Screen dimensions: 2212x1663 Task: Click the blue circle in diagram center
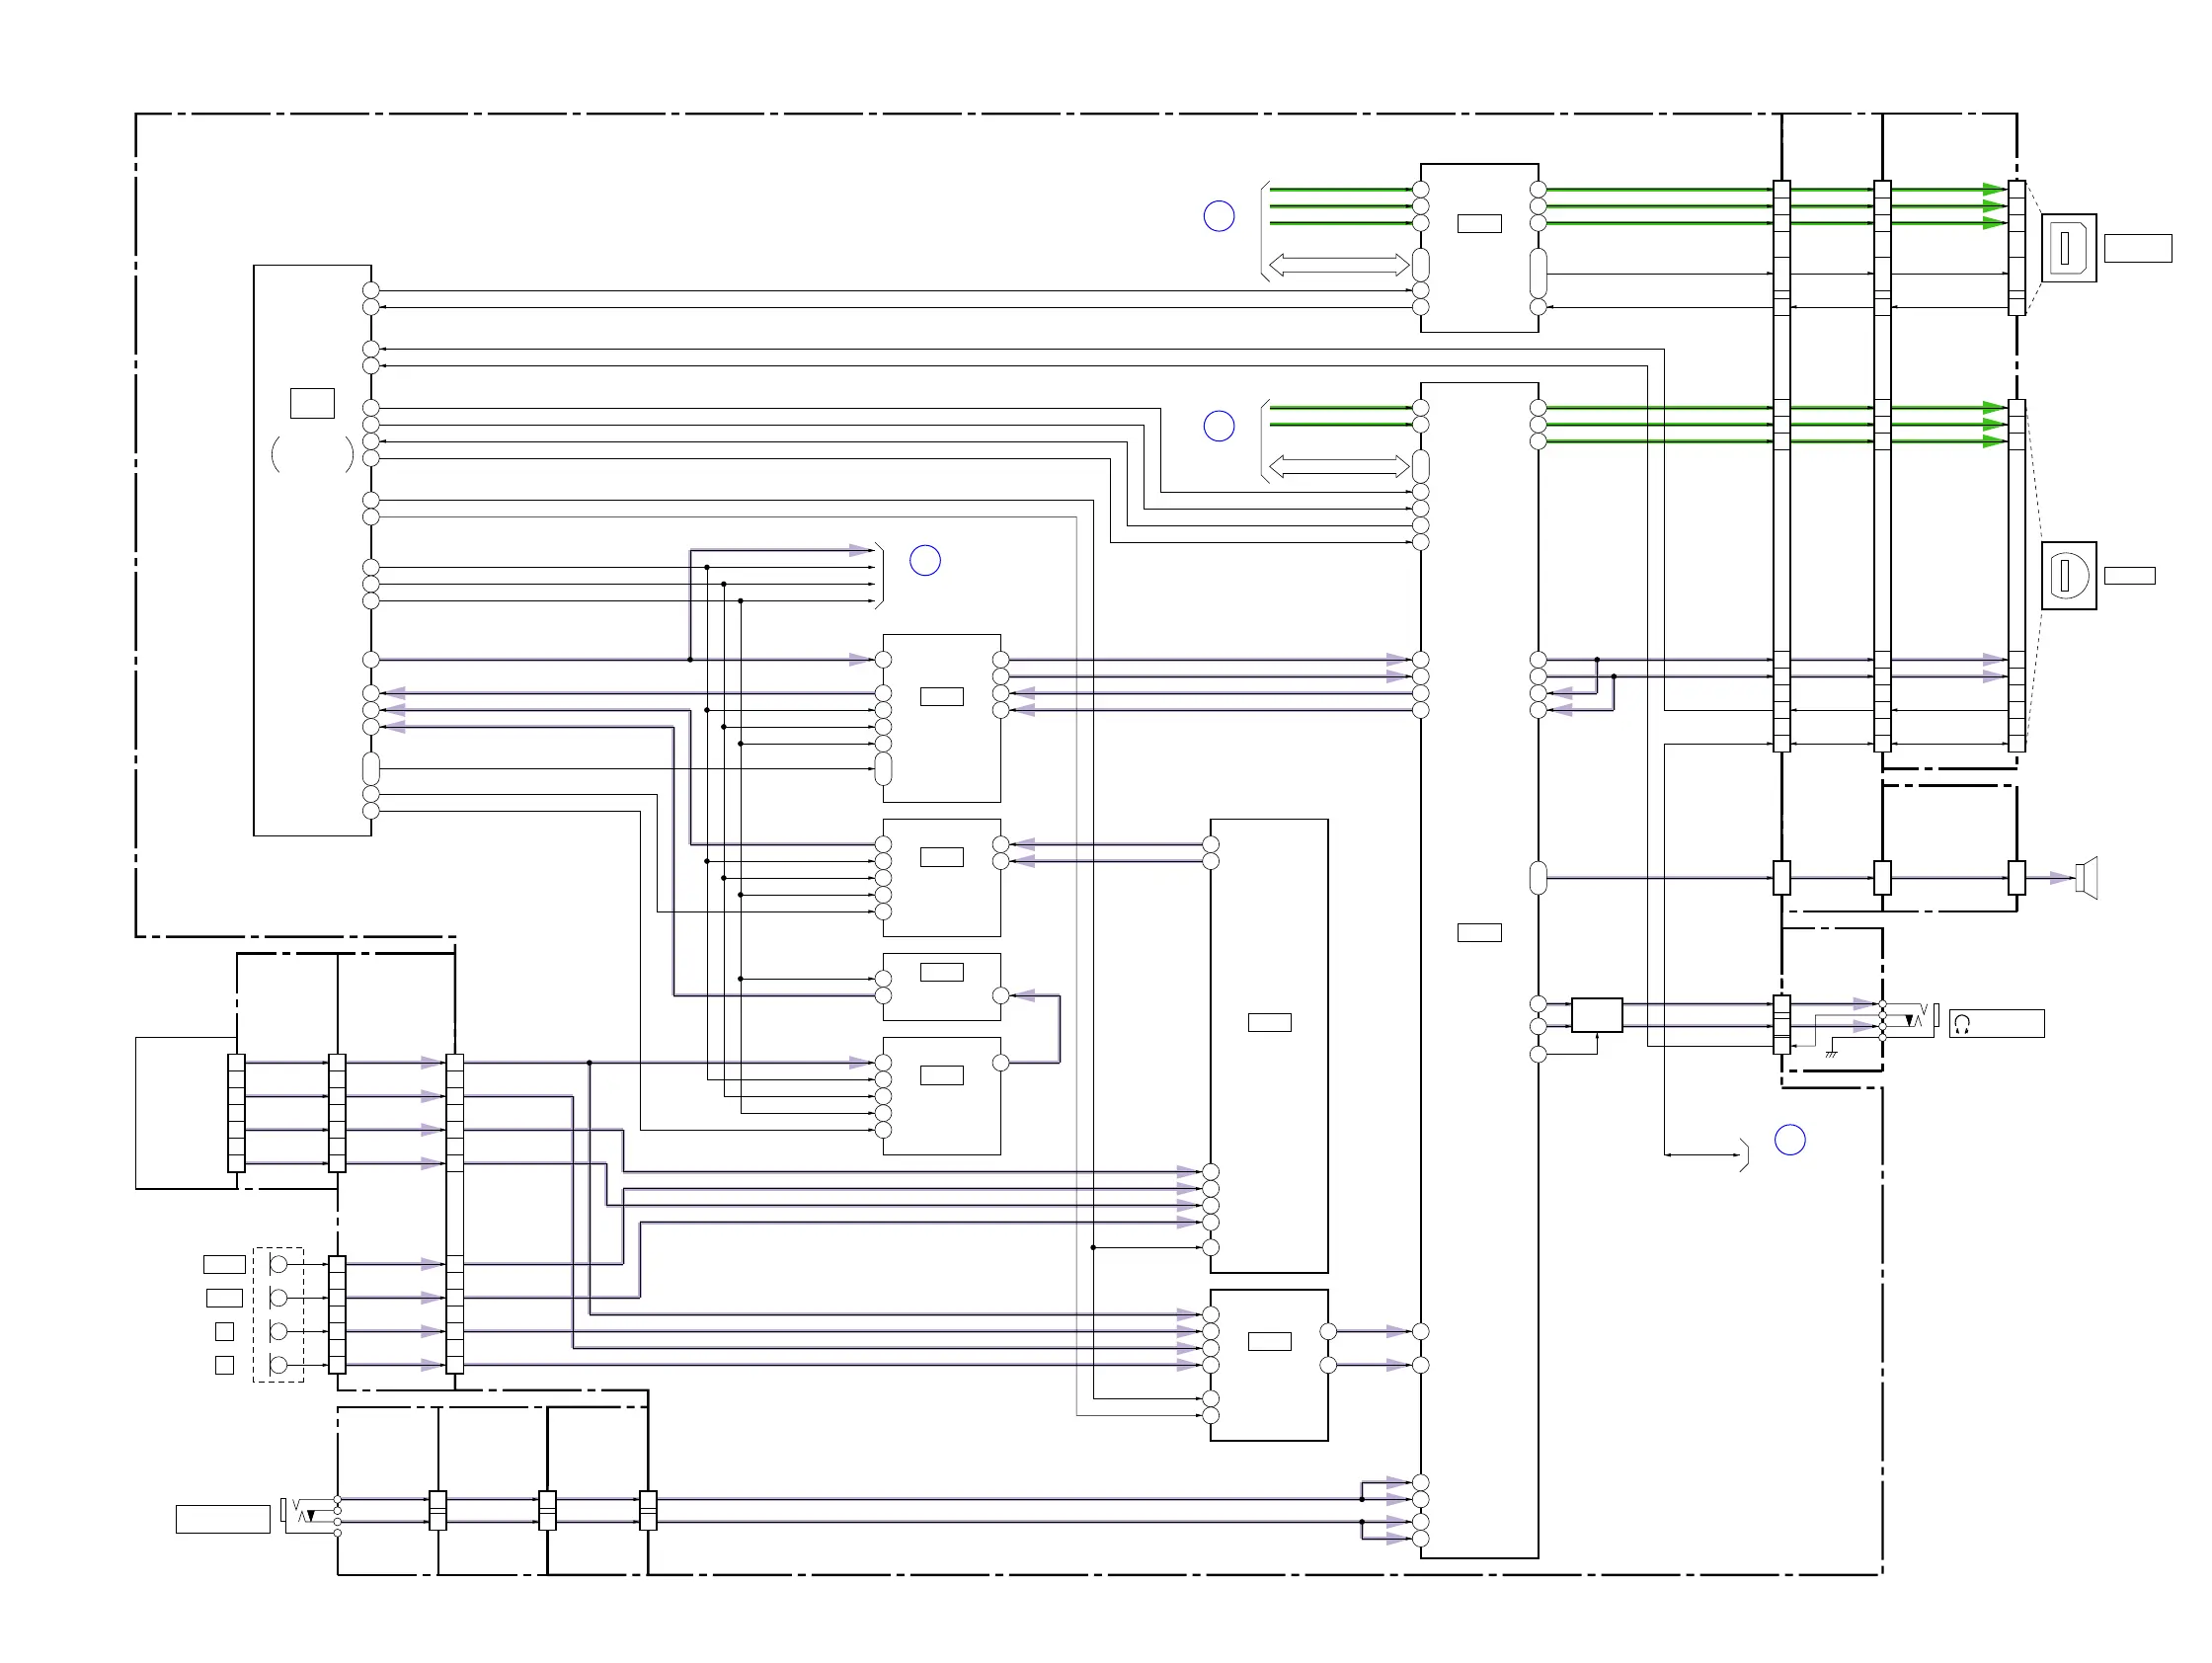[925, 561]
